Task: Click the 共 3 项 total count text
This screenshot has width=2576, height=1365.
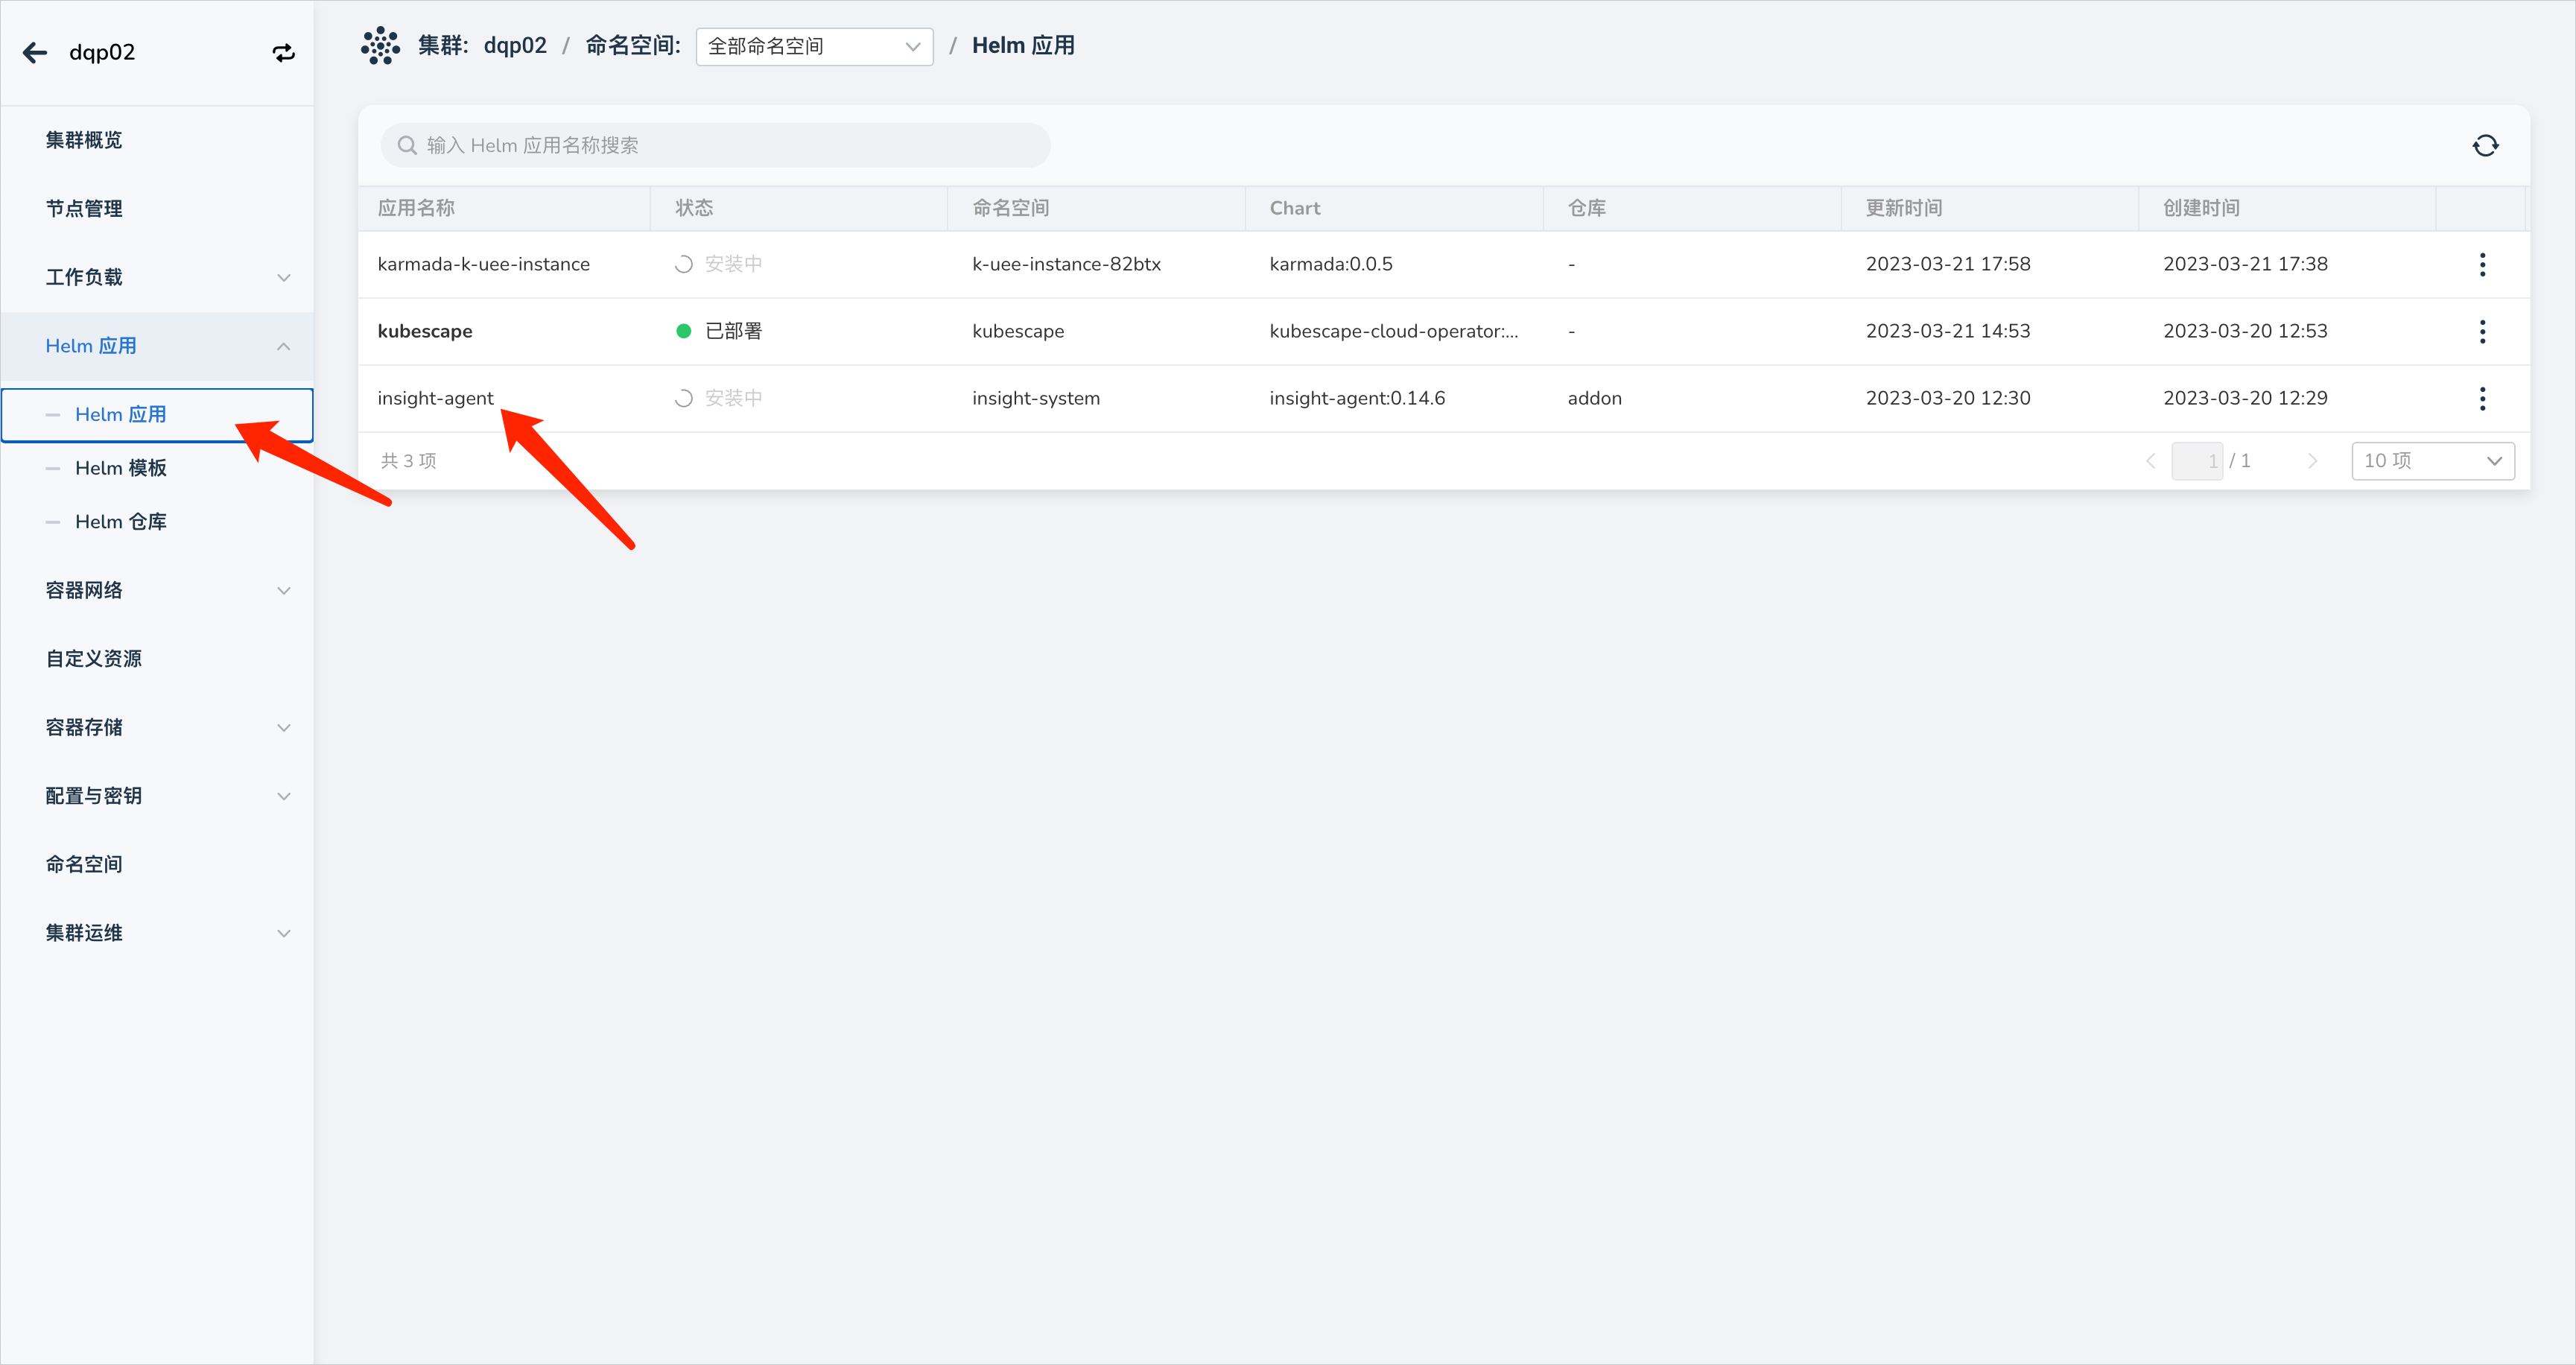Action: (x=408, y=461)
